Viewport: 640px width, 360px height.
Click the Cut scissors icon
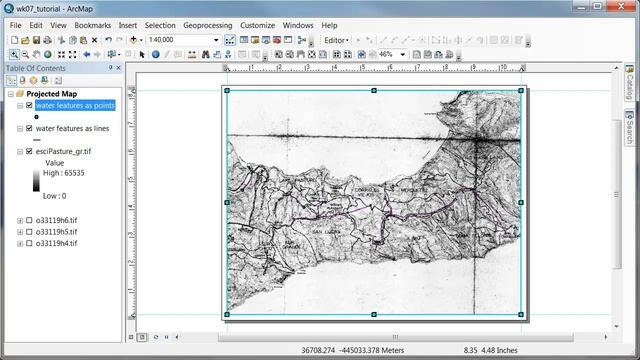coord(62,40)
